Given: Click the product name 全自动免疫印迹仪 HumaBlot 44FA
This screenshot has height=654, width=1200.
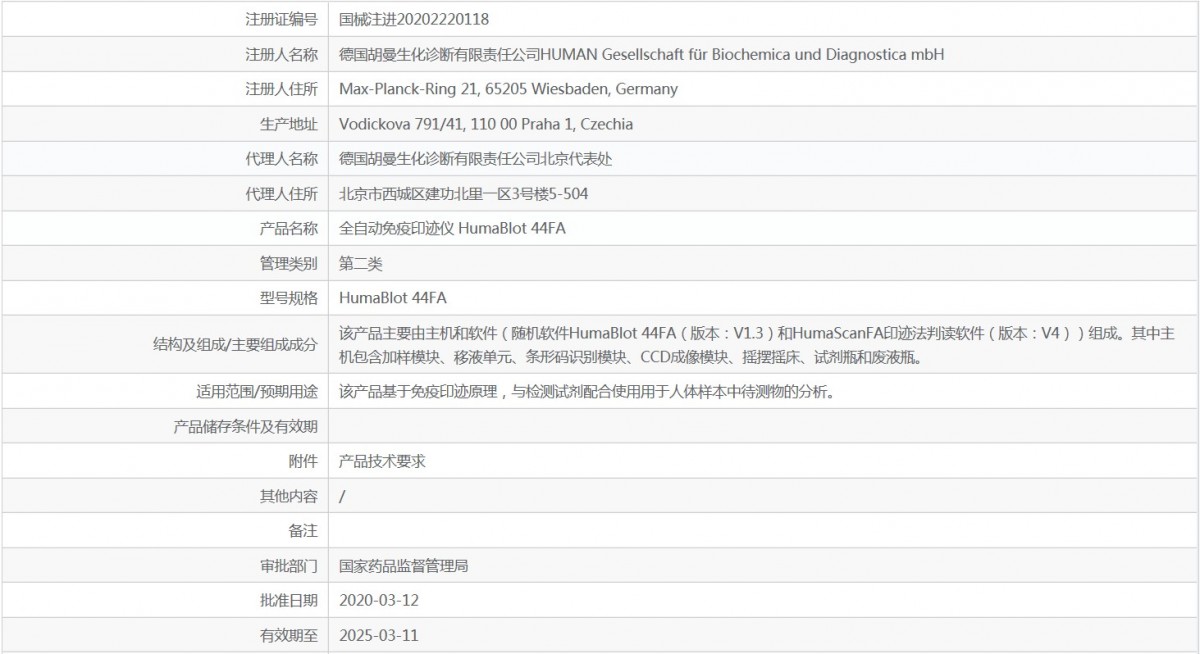Looking at the screenshot, I should pyautogui.click(x=453, y=229).
